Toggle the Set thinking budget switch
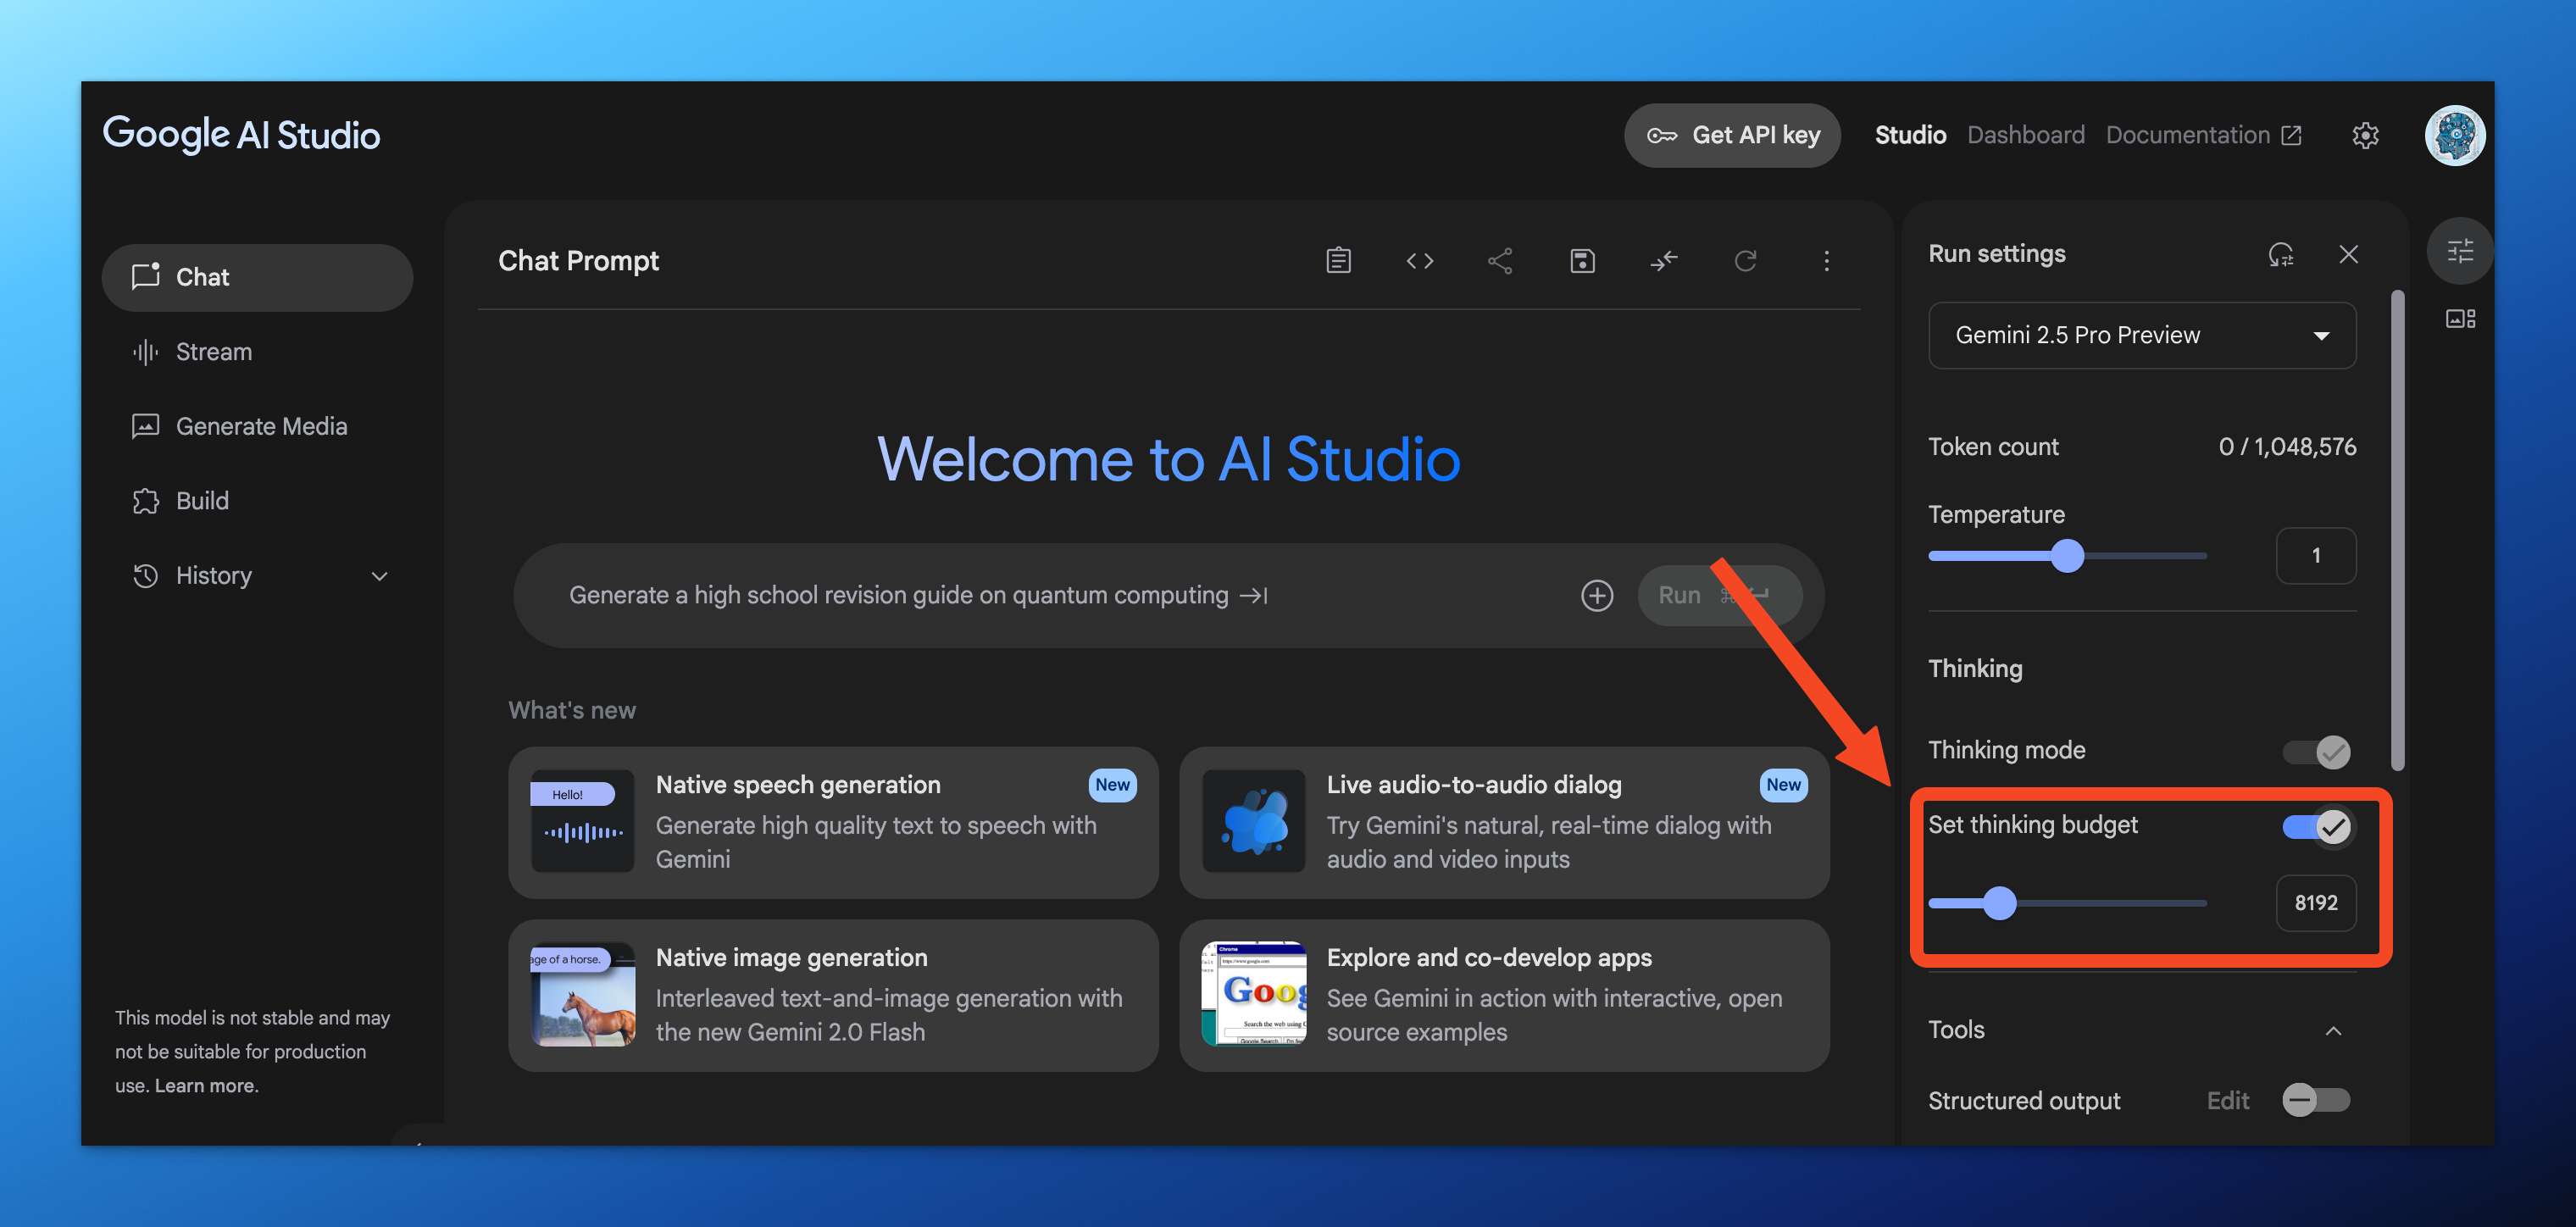This screenshot has height=1227, width=2576. coord(2316,827)
